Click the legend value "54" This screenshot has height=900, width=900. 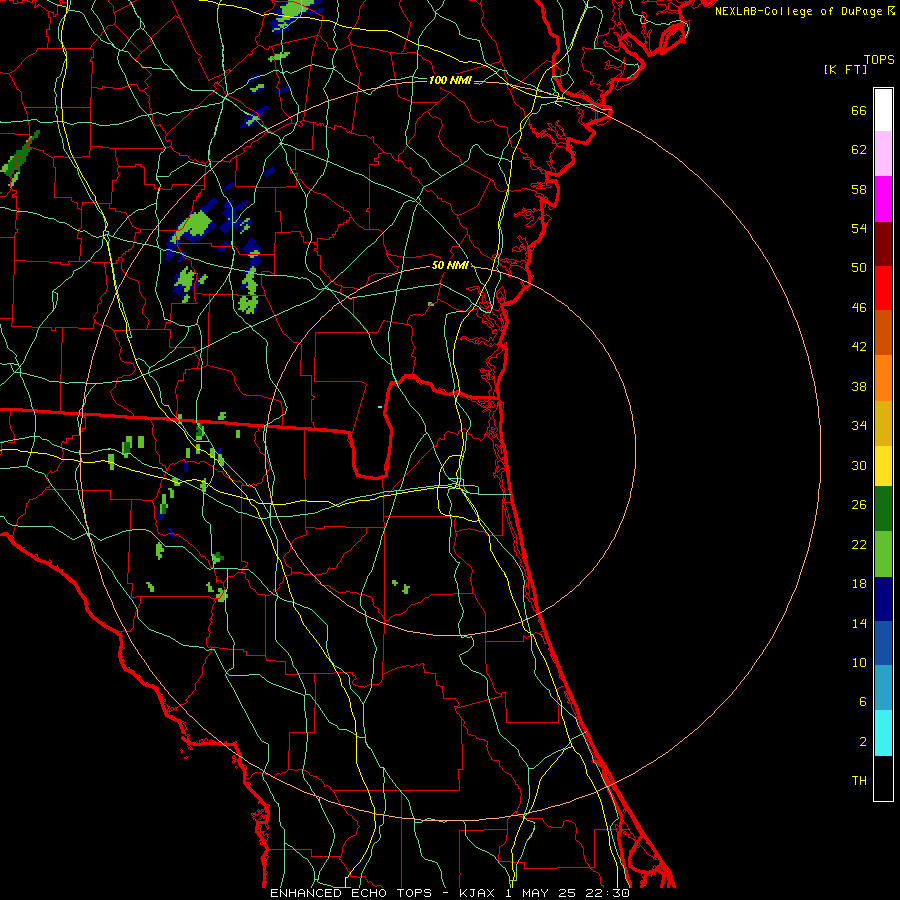tap(859, 228)
